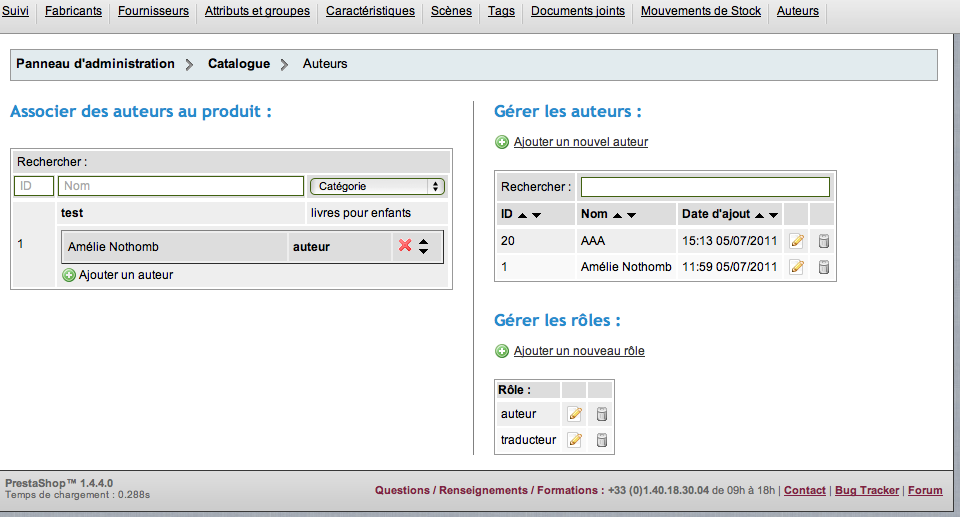Open the Fabricants tab
This screenshot has height=517, width=960.
[73, 11]
